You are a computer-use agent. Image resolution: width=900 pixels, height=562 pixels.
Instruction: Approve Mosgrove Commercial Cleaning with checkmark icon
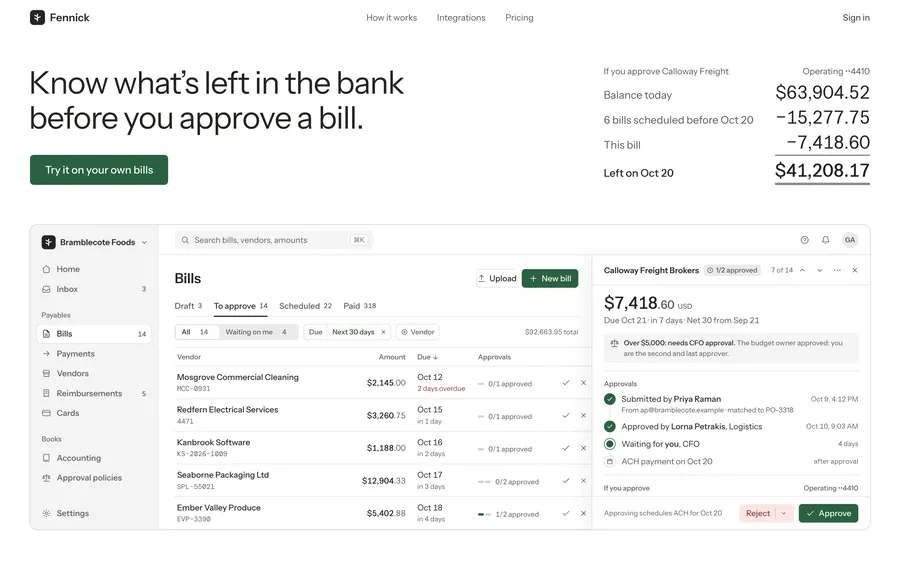click(x=566, y=383)
